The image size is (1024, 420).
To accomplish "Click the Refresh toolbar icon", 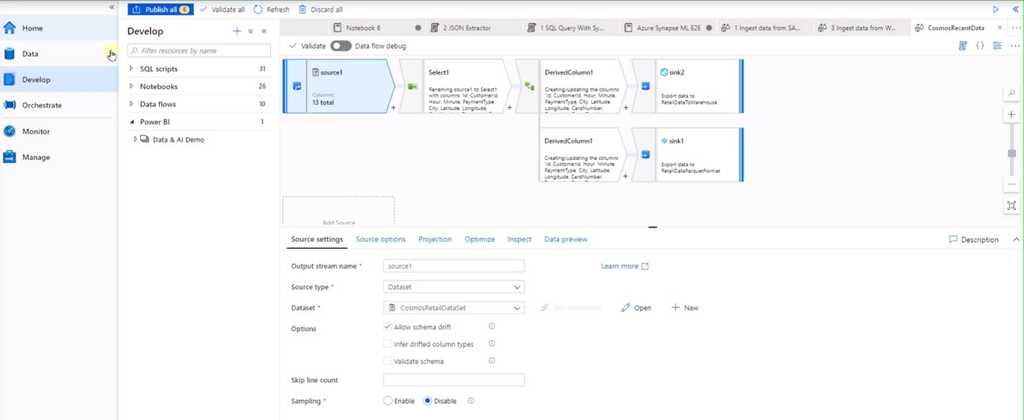I will (259, 9).
